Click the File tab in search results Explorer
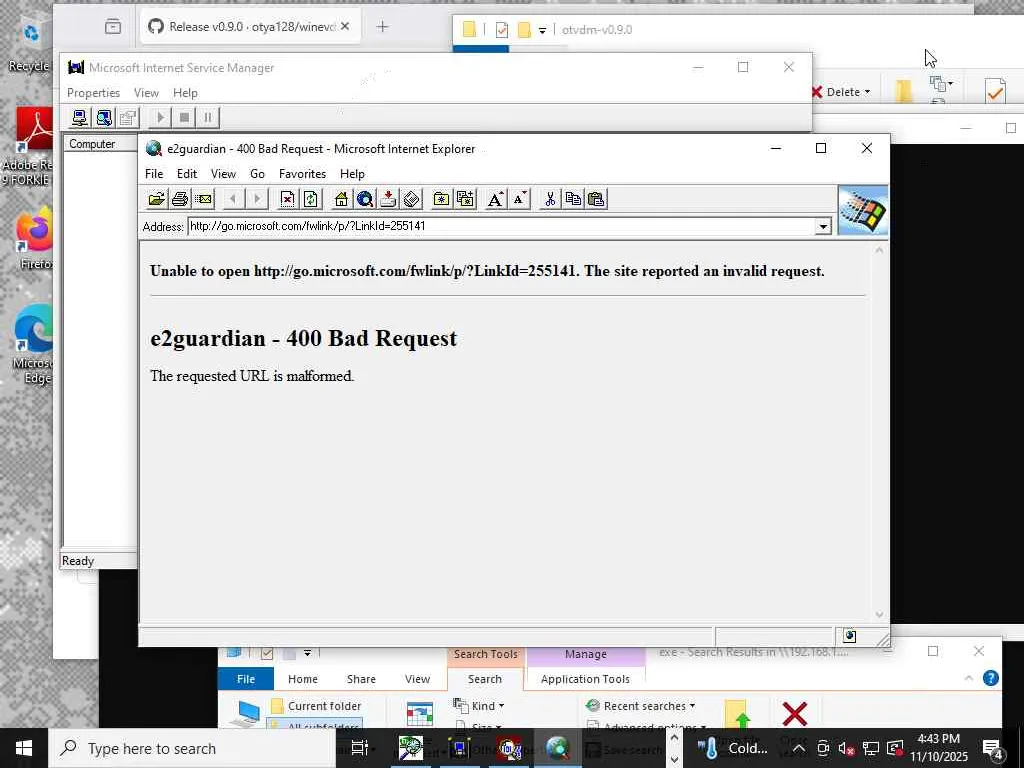 click(246, 679)
